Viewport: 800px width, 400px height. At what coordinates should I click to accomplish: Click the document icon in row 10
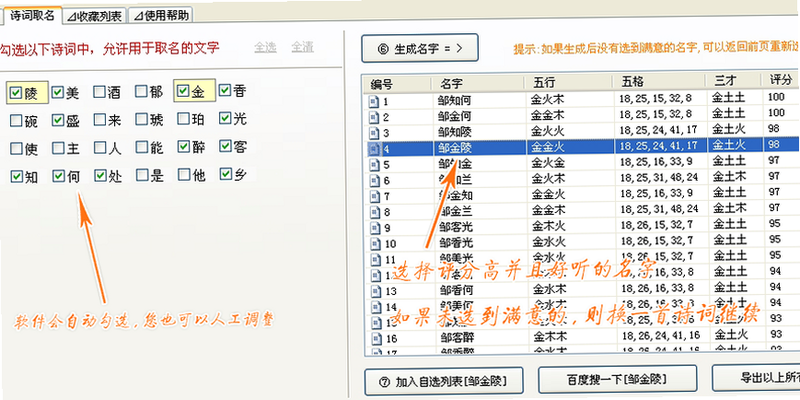point(375,244)
